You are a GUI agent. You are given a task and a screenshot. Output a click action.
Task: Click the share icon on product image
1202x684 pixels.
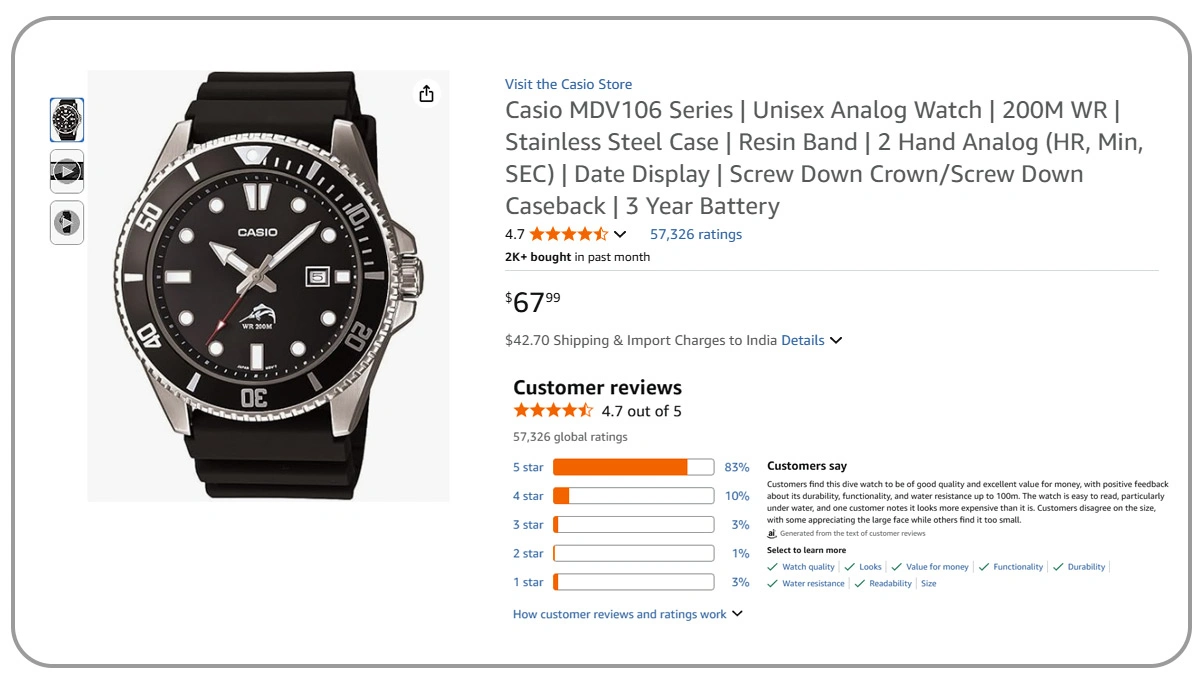tap(427, 94)
